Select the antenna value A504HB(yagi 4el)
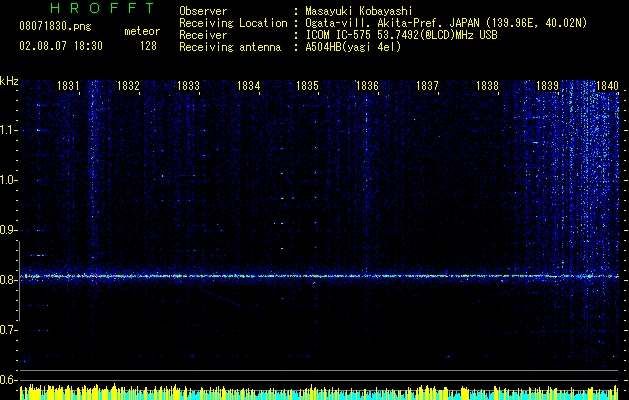This screenshot has width=629, height=400. click(x=353, y=47)
